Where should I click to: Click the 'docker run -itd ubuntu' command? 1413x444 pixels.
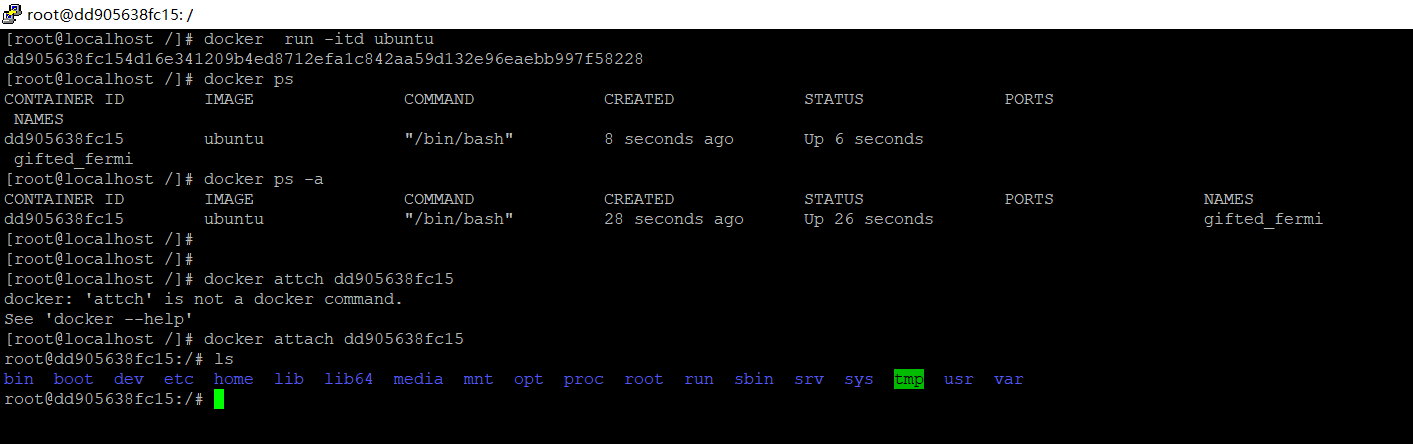(x=319, y=39)
